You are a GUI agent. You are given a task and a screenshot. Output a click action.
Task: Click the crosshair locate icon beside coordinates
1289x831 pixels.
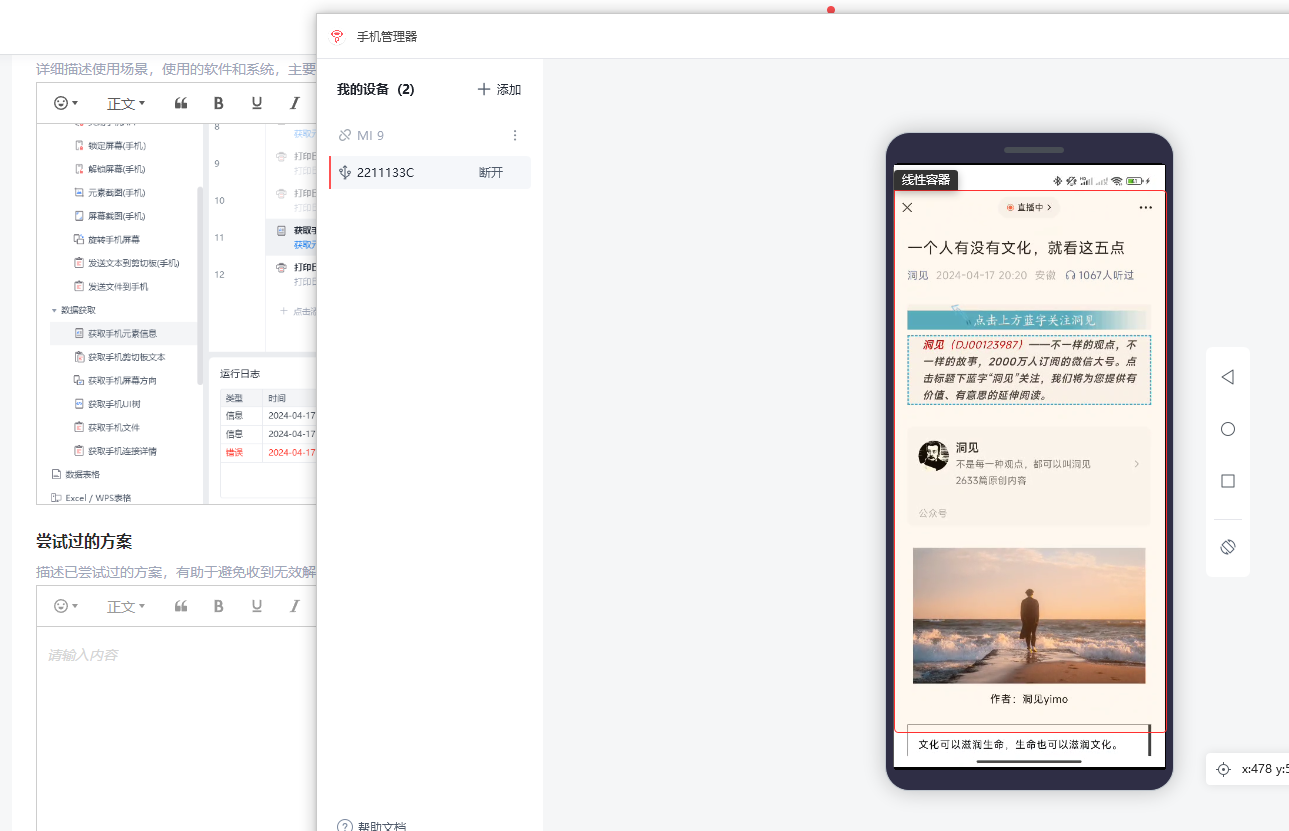point(1223,769)
